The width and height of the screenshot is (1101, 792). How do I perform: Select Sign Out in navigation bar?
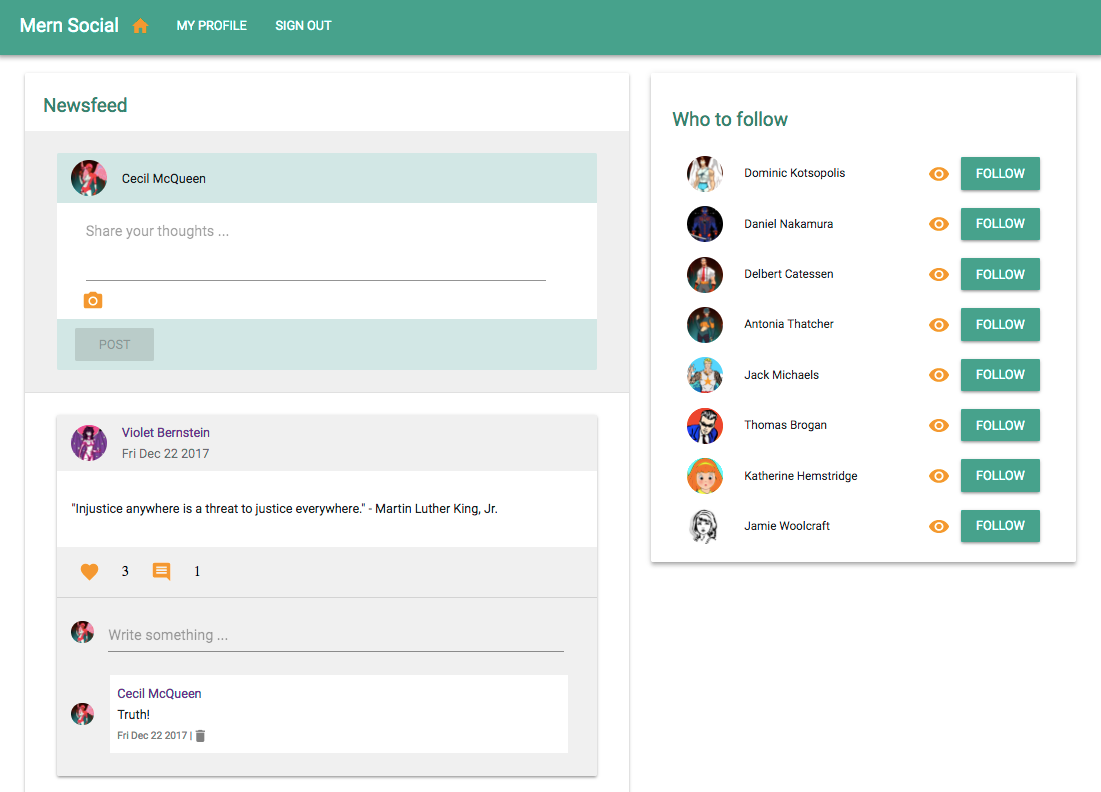tap(303, 26)
